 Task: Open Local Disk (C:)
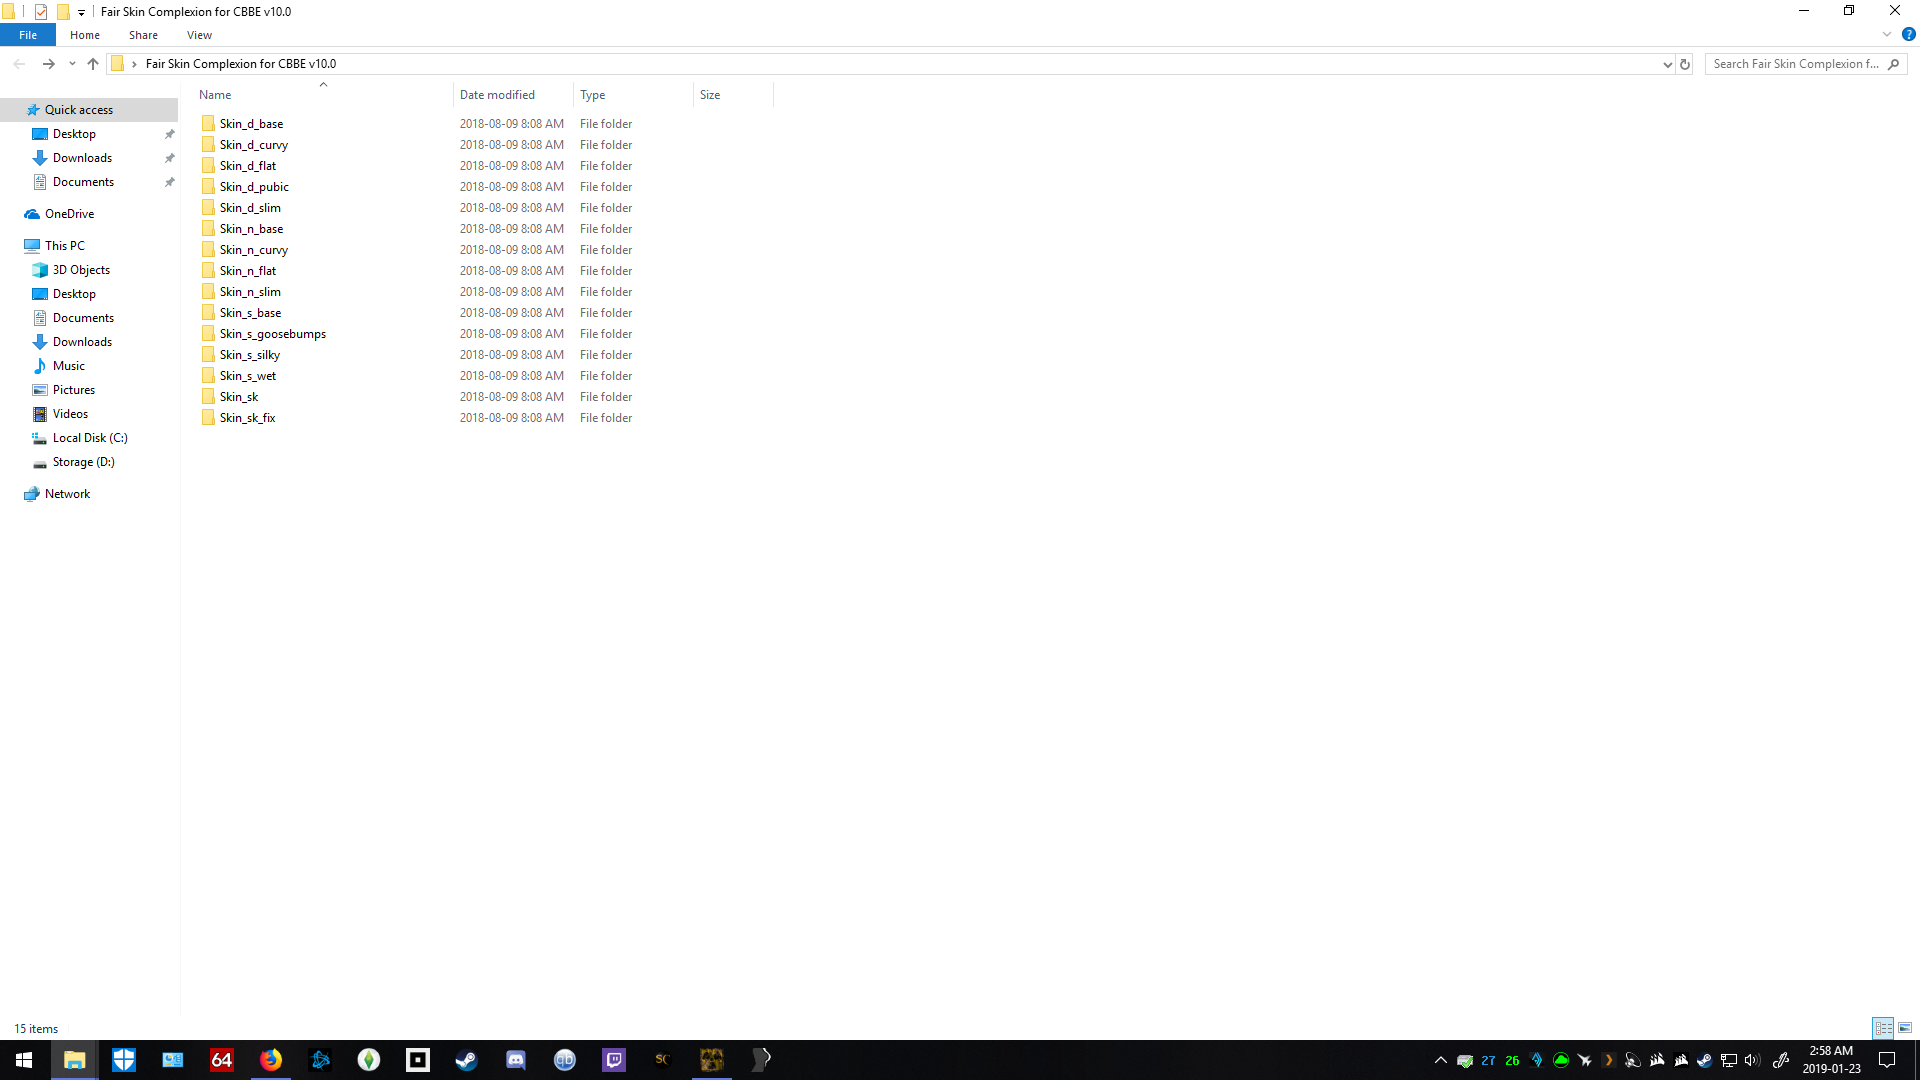point(90,438)
